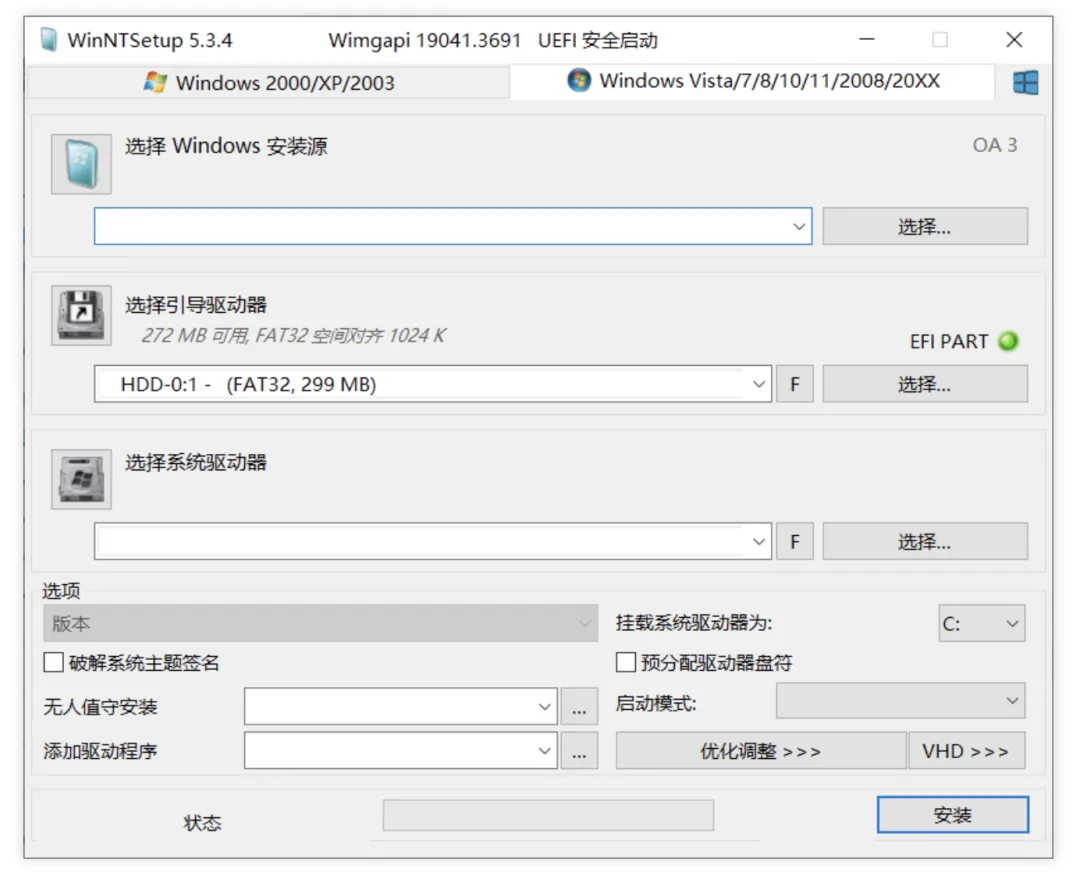Click 选择... for the system drive
The width and height of the screenshot is (1080, 872).
pos(925,541)
